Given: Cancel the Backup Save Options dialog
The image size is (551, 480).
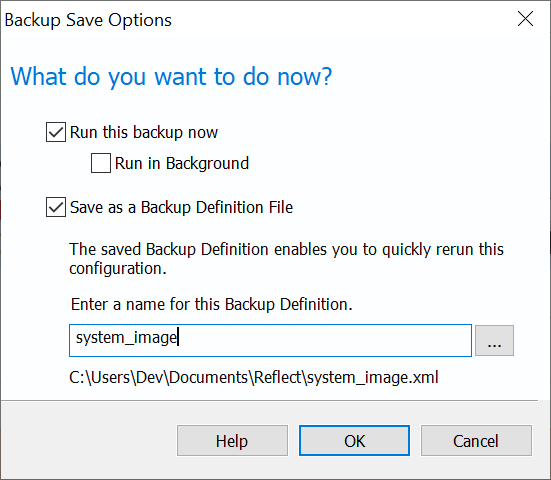Looking at the screenshot, I should 476,441.
